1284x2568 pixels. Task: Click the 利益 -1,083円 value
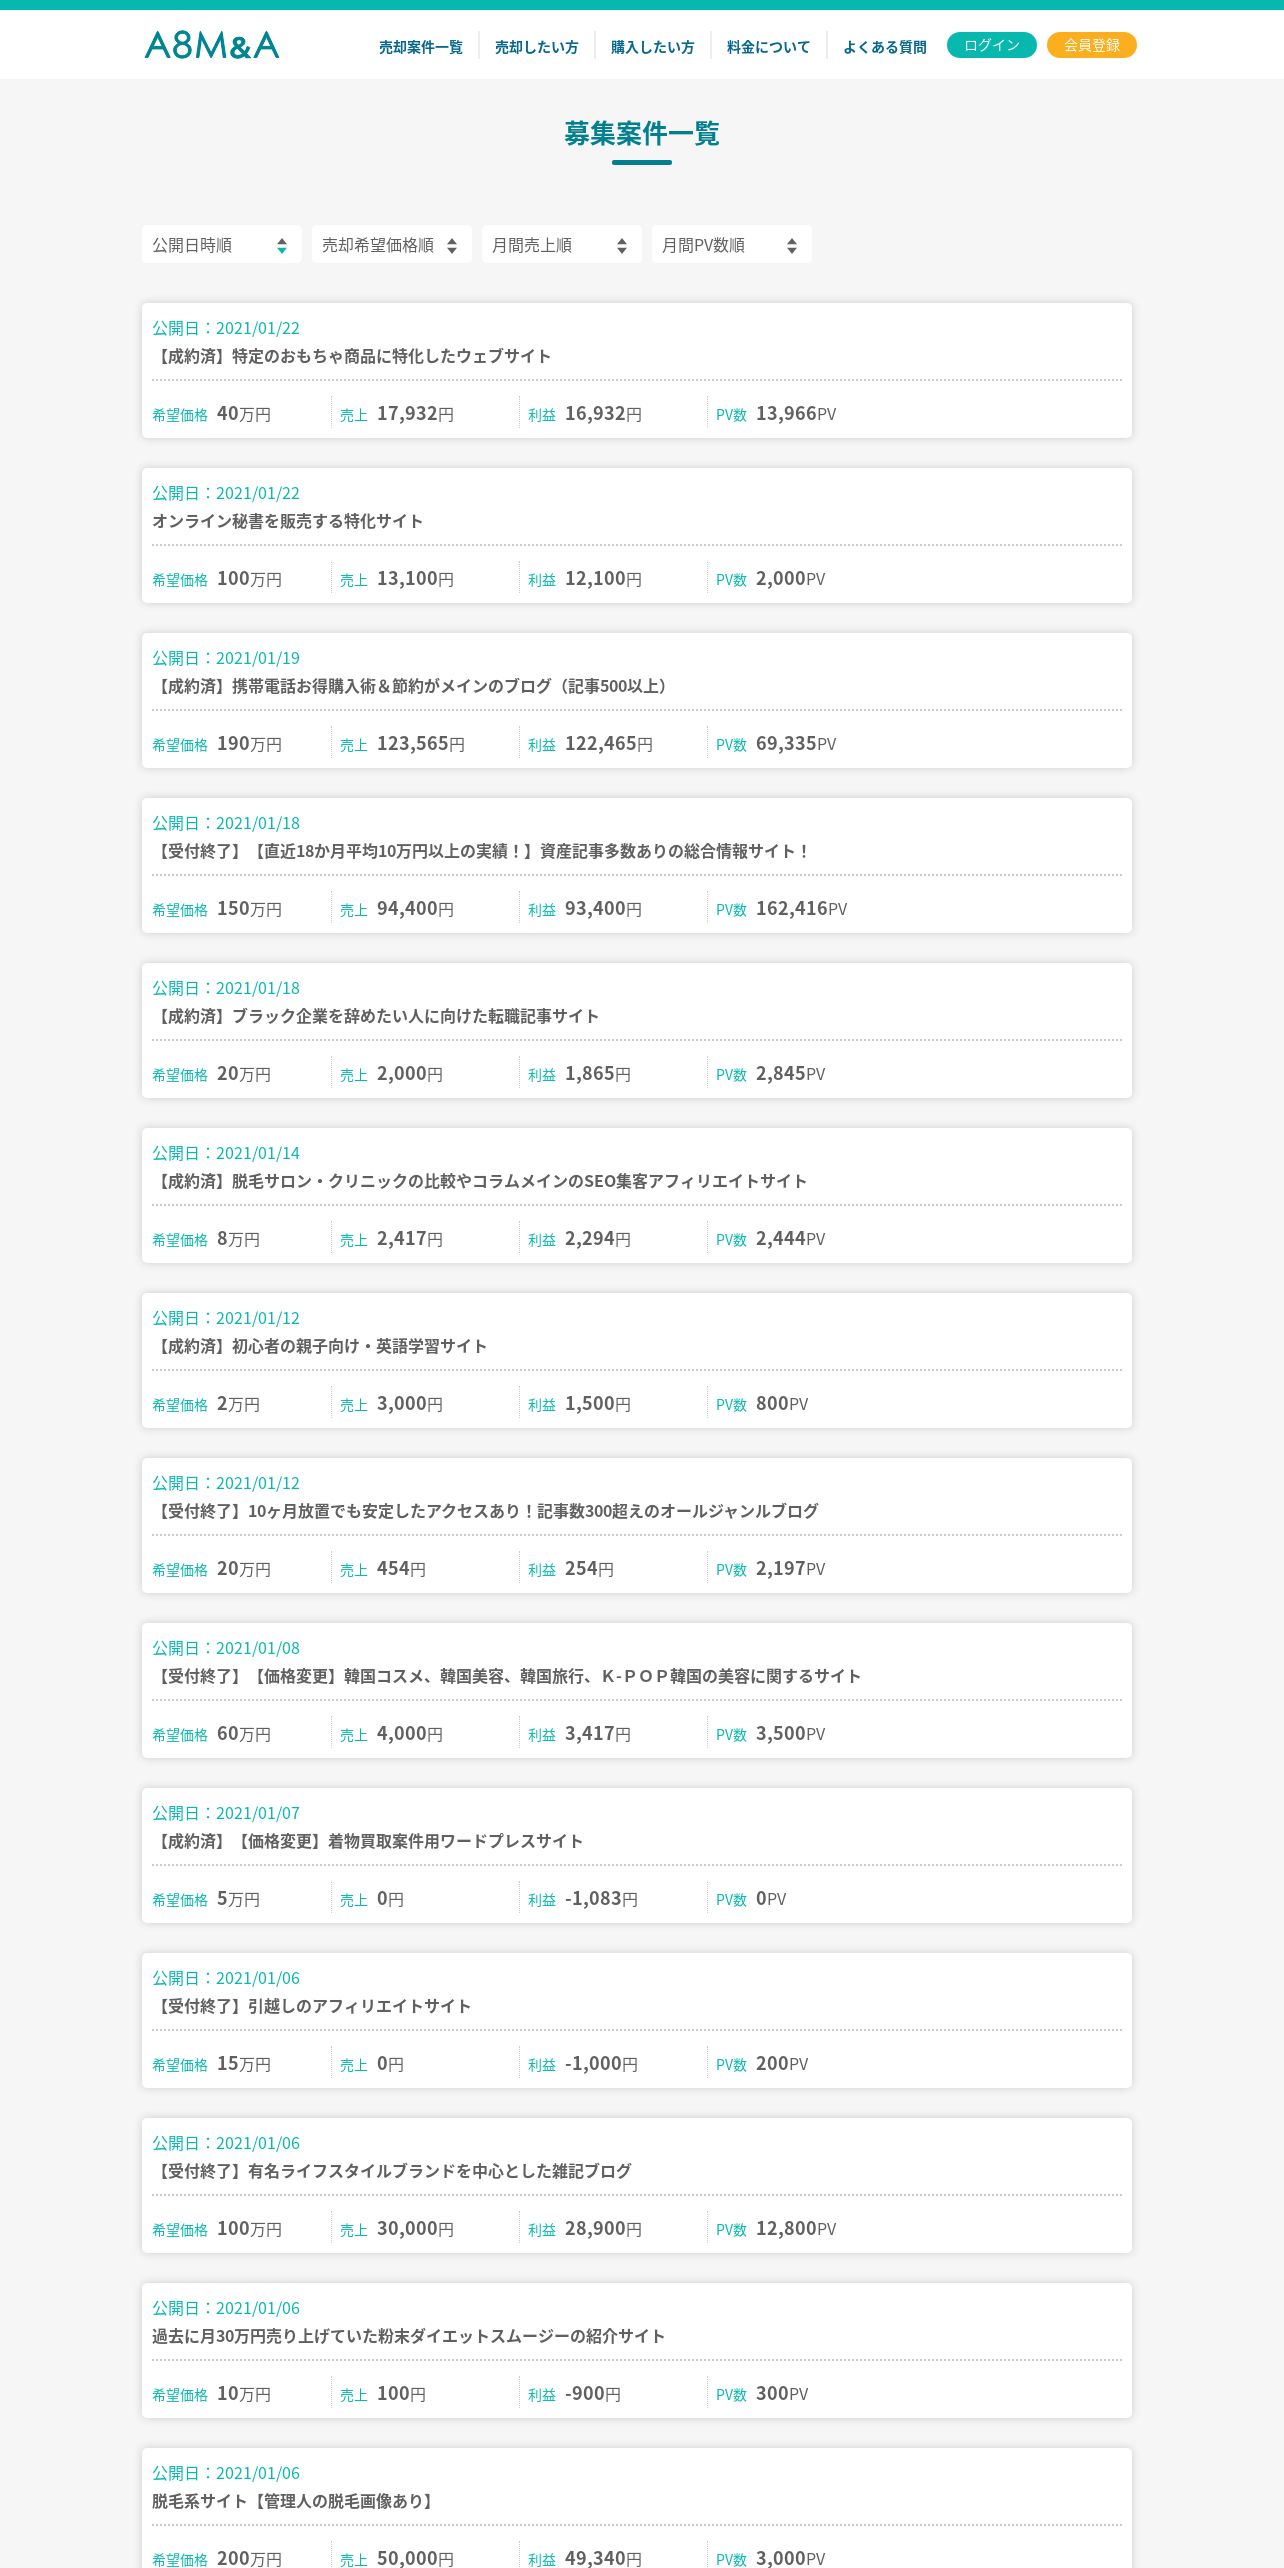(601, 1899)
